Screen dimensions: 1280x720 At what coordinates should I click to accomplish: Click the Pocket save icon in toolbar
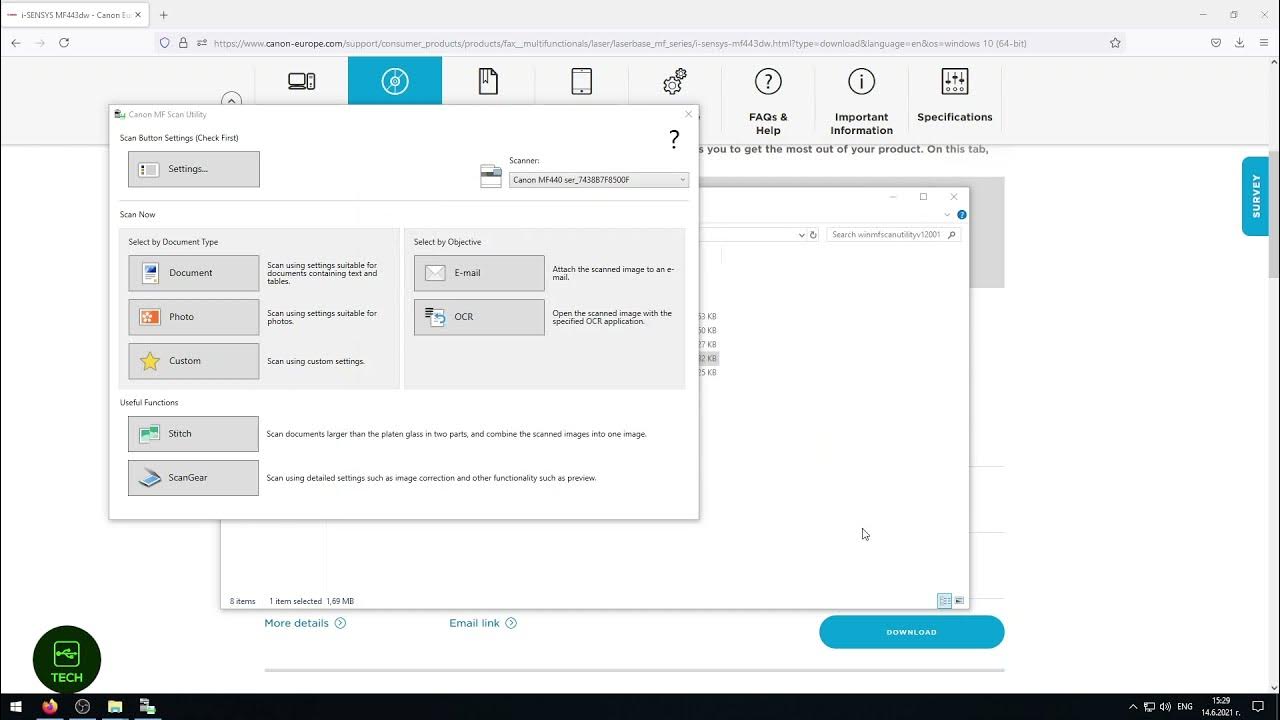pyautogui.click(x=1216, y=43)
